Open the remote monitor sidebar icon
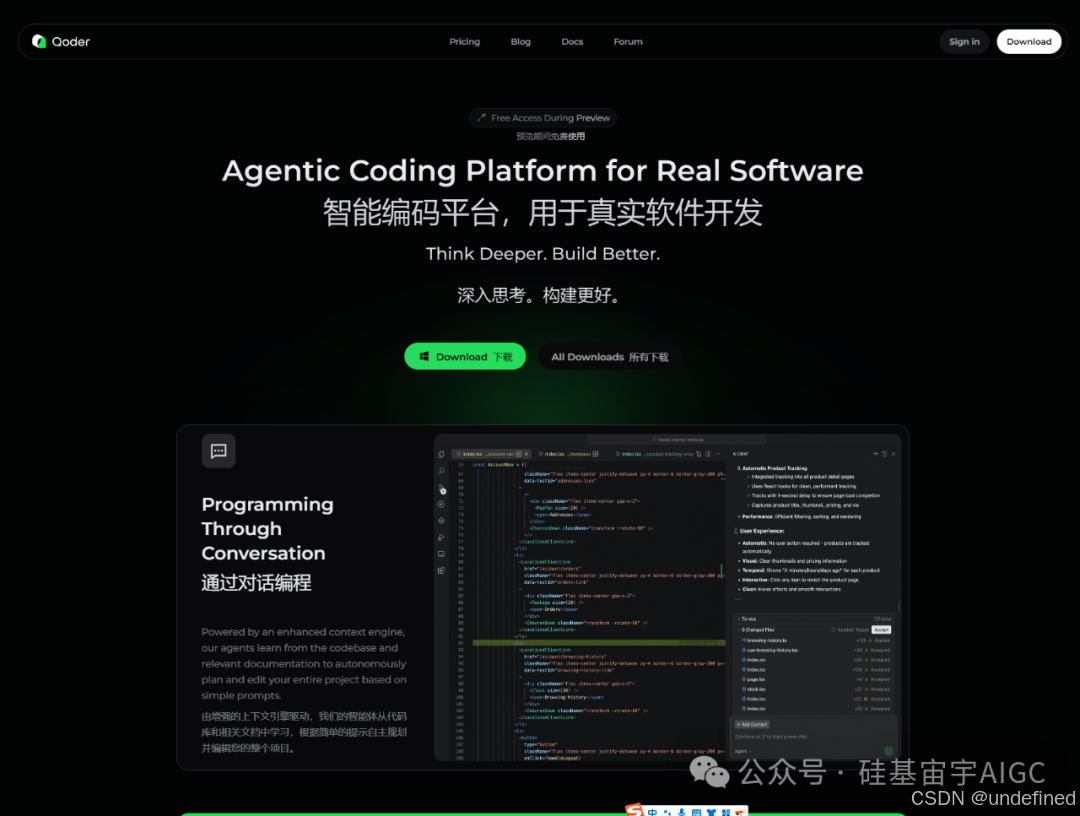Image resolution: width=1080 pixels, height=816 pixels. [442, 554]
